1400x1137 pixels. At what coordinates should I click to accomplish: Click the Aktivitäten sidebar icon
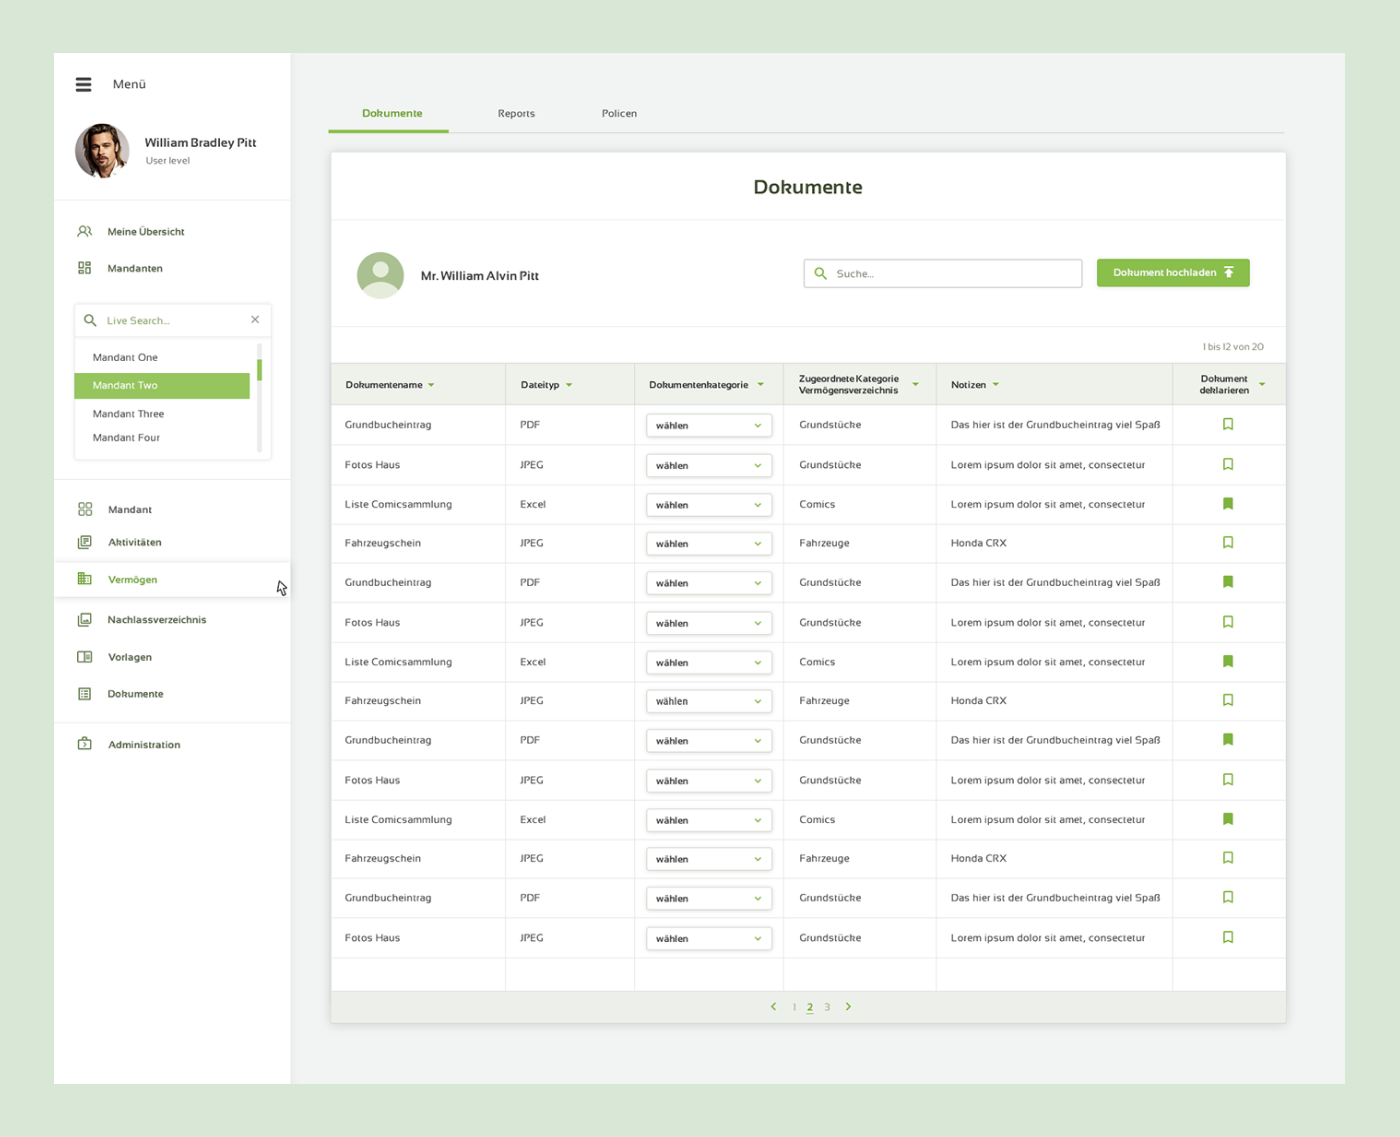click(85, 543)
